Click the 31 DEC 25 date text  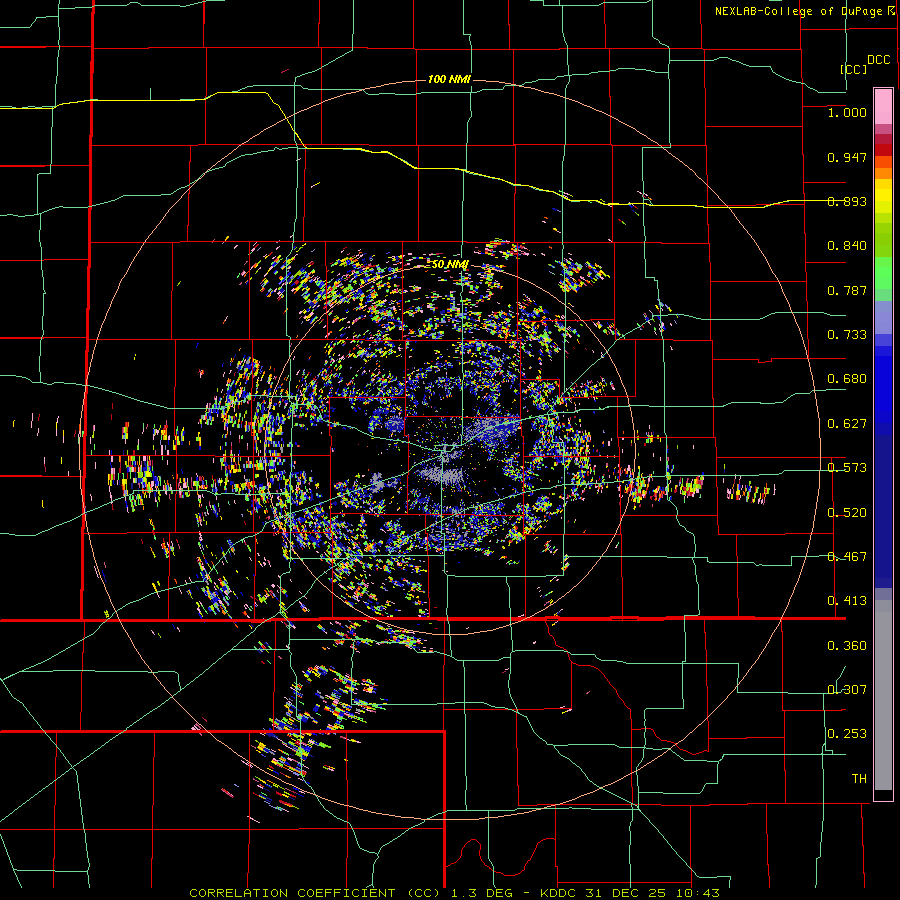click(625, 893)
